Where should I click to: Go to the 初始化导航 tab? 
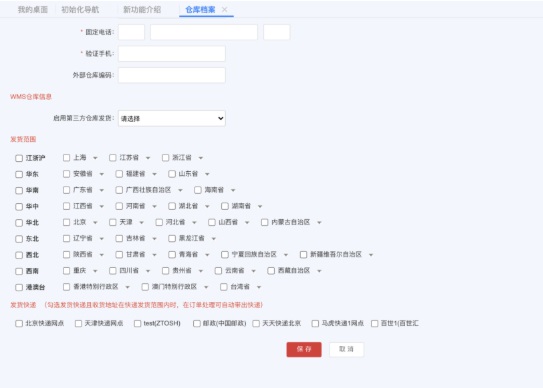click(x=80, y=10)
